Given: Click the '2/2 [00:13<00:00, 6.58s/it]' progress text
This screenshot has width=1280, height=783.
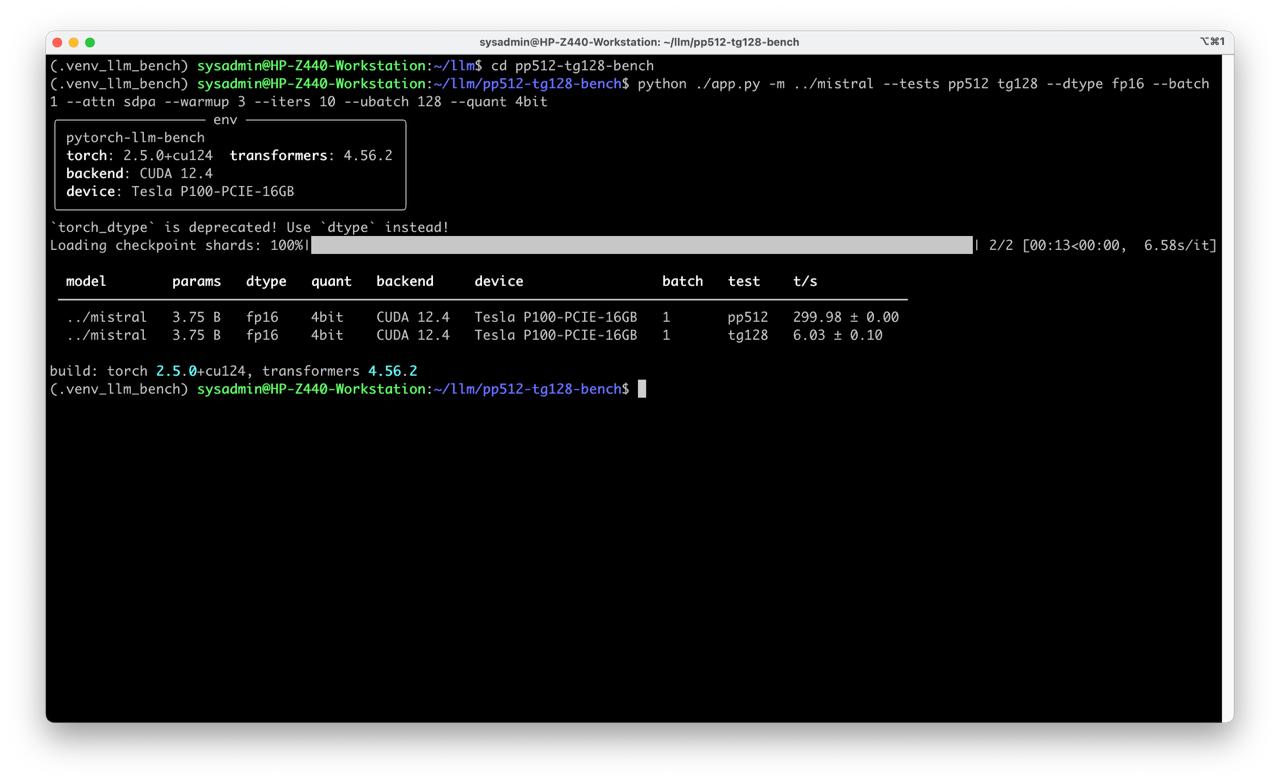Looking at the screenshot, I should (1102, 246).
